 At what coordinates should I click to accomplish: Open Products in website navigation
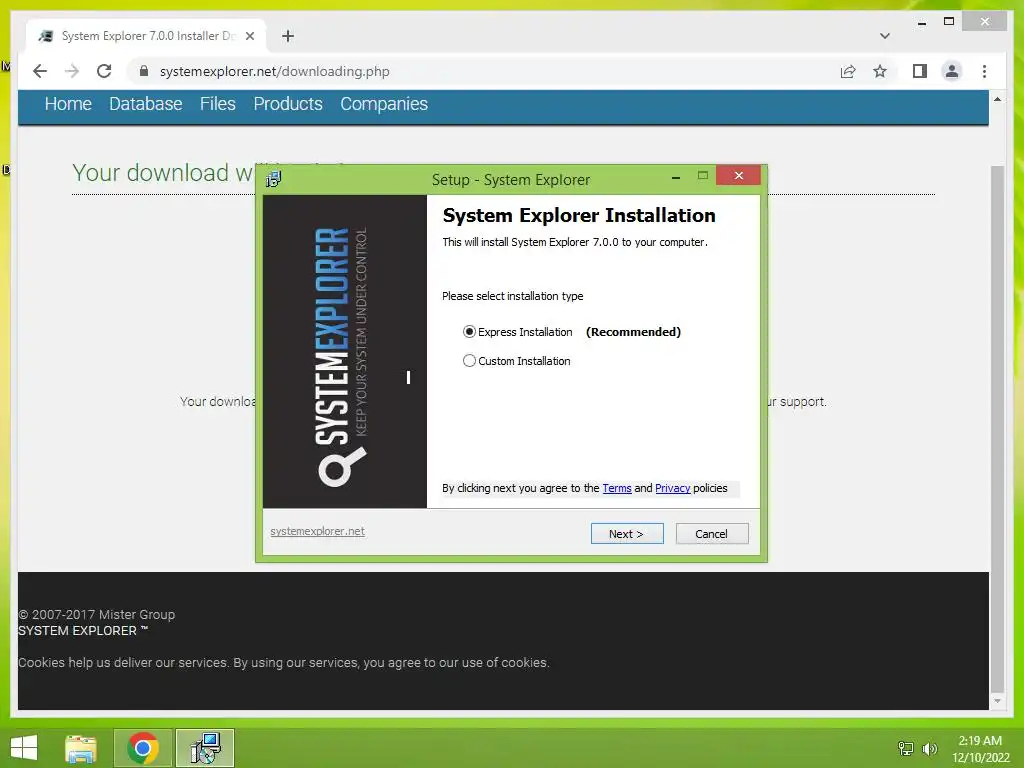(288, 104)
